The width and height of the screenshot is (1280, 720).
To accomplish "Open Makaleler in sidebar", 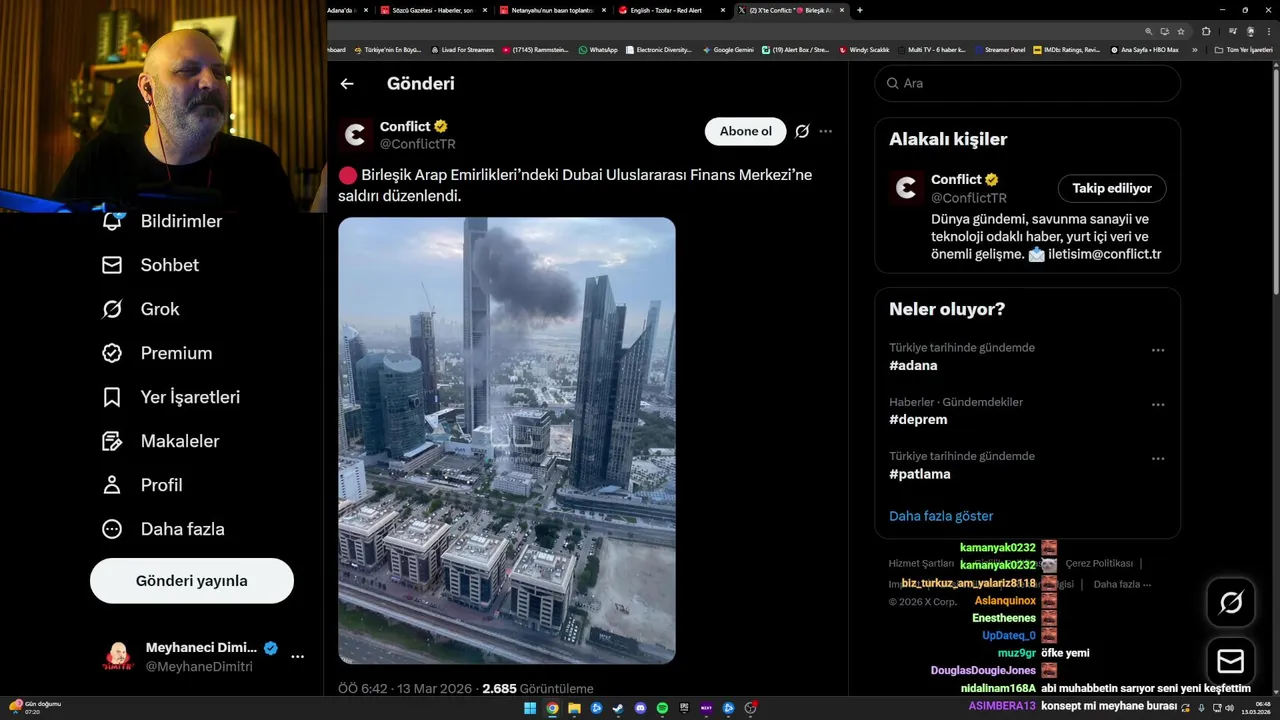I will [x=160, y=441].
